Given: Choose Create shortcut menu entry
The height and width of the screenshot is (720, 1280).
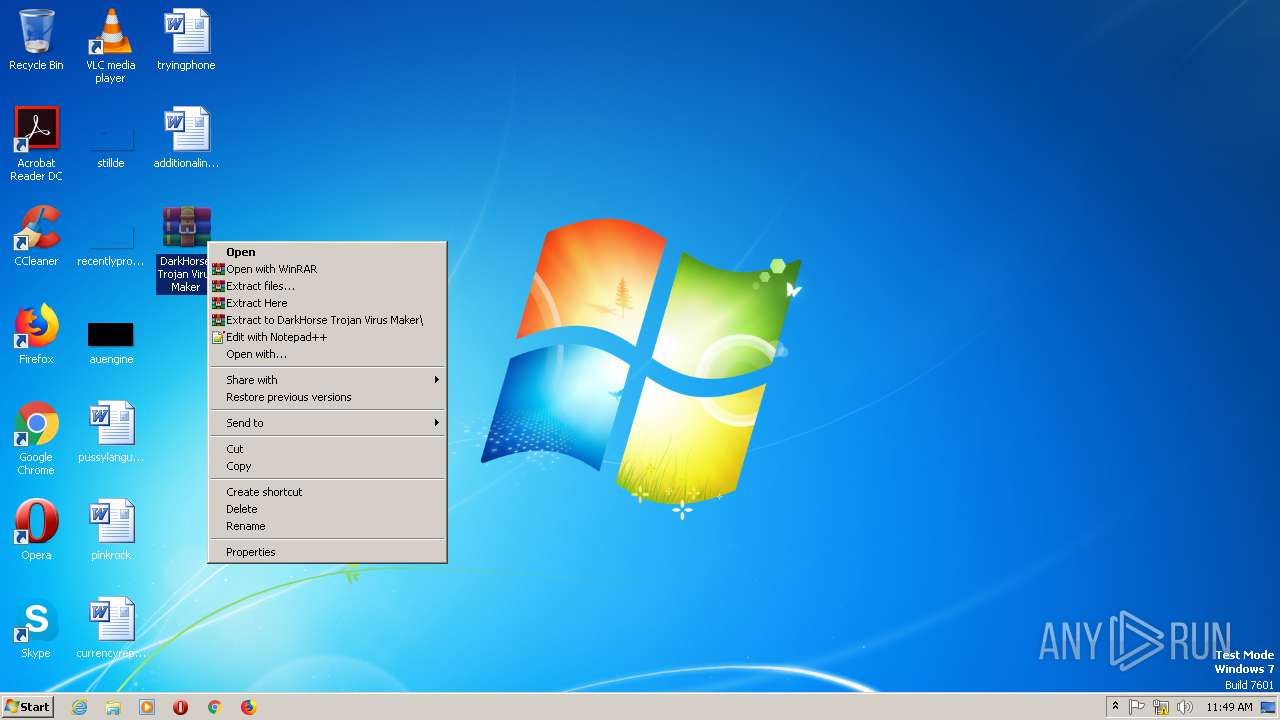Looking at the screenshot, I should pos(327,492).
